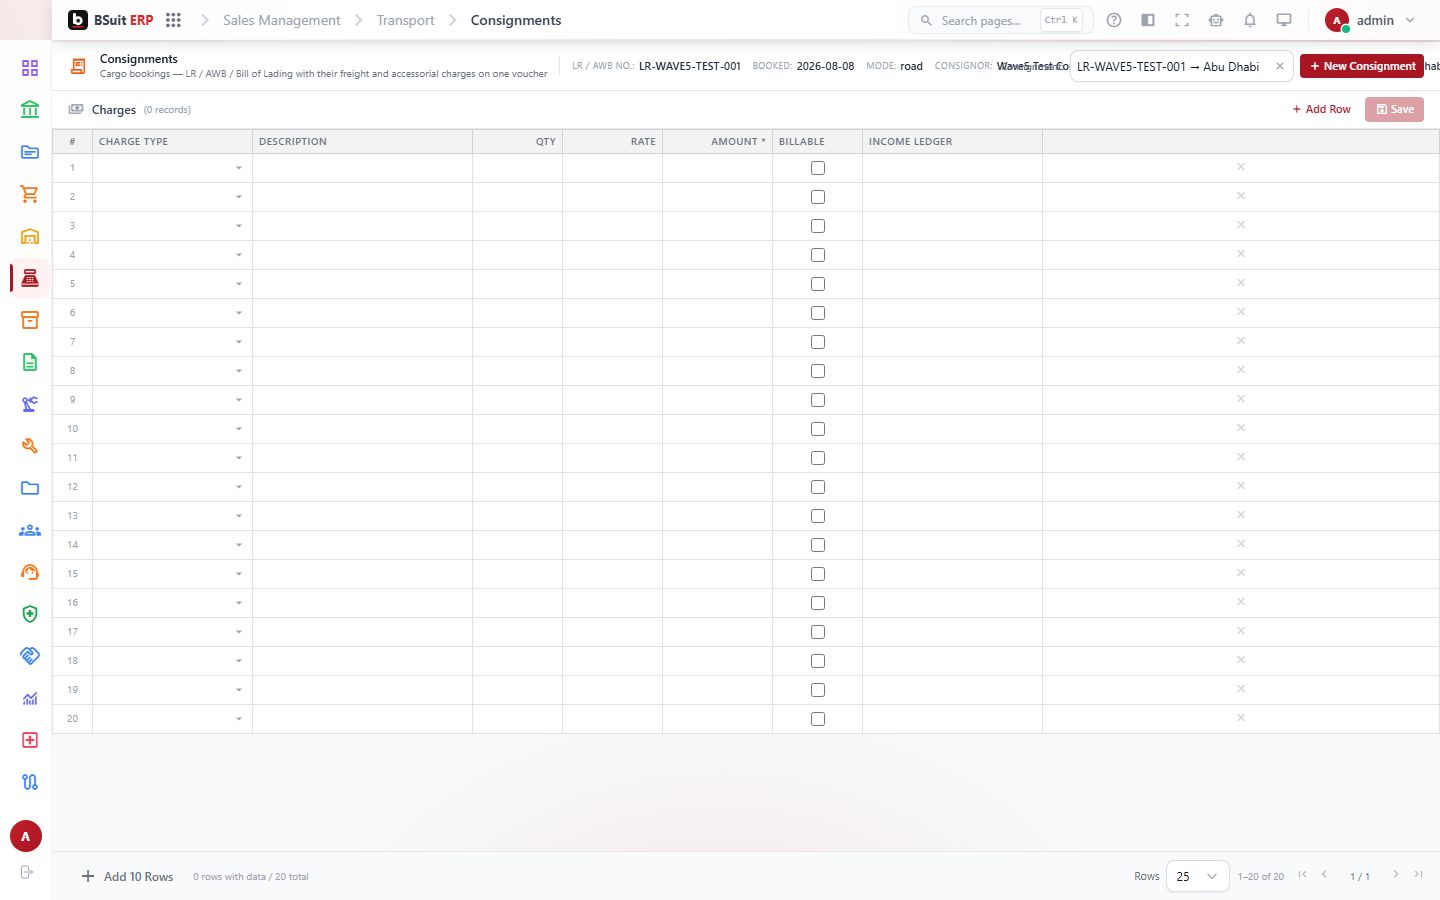Open Charge Type dropdown in row 1
1440x900 pixels.
click(172, 168)
